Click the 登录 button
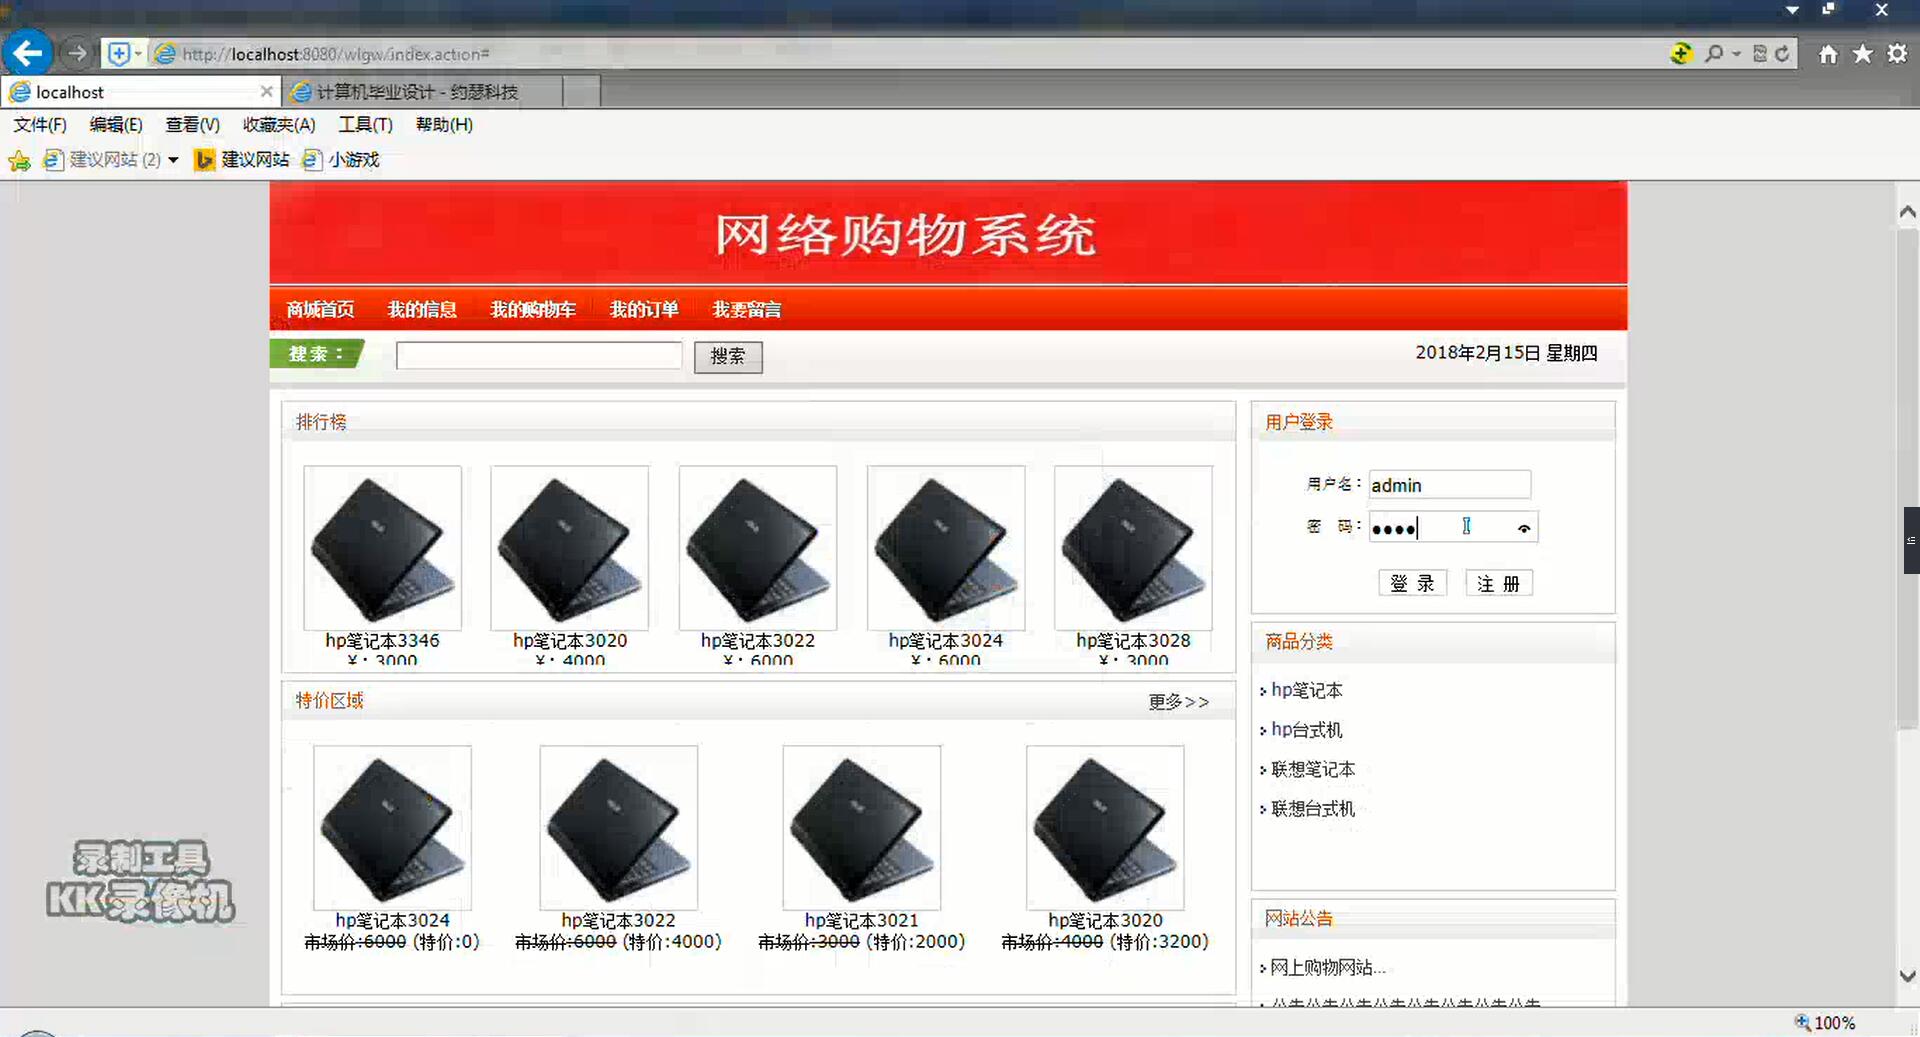The image size is (1920, 1037). tap(1412, 583)
